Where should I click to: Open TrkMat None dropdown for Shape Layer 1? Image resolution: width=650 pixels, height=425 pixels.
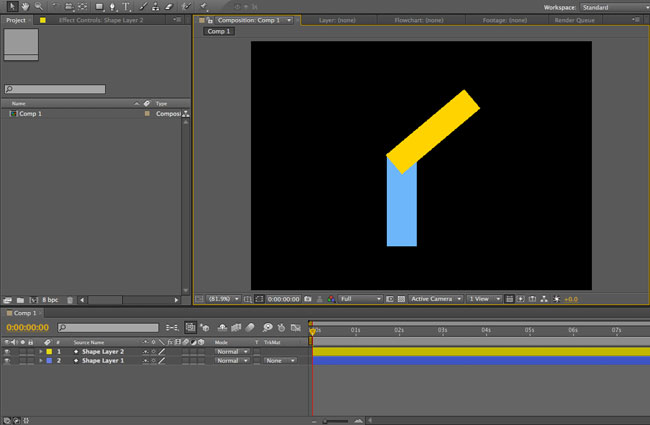point(280,361)
